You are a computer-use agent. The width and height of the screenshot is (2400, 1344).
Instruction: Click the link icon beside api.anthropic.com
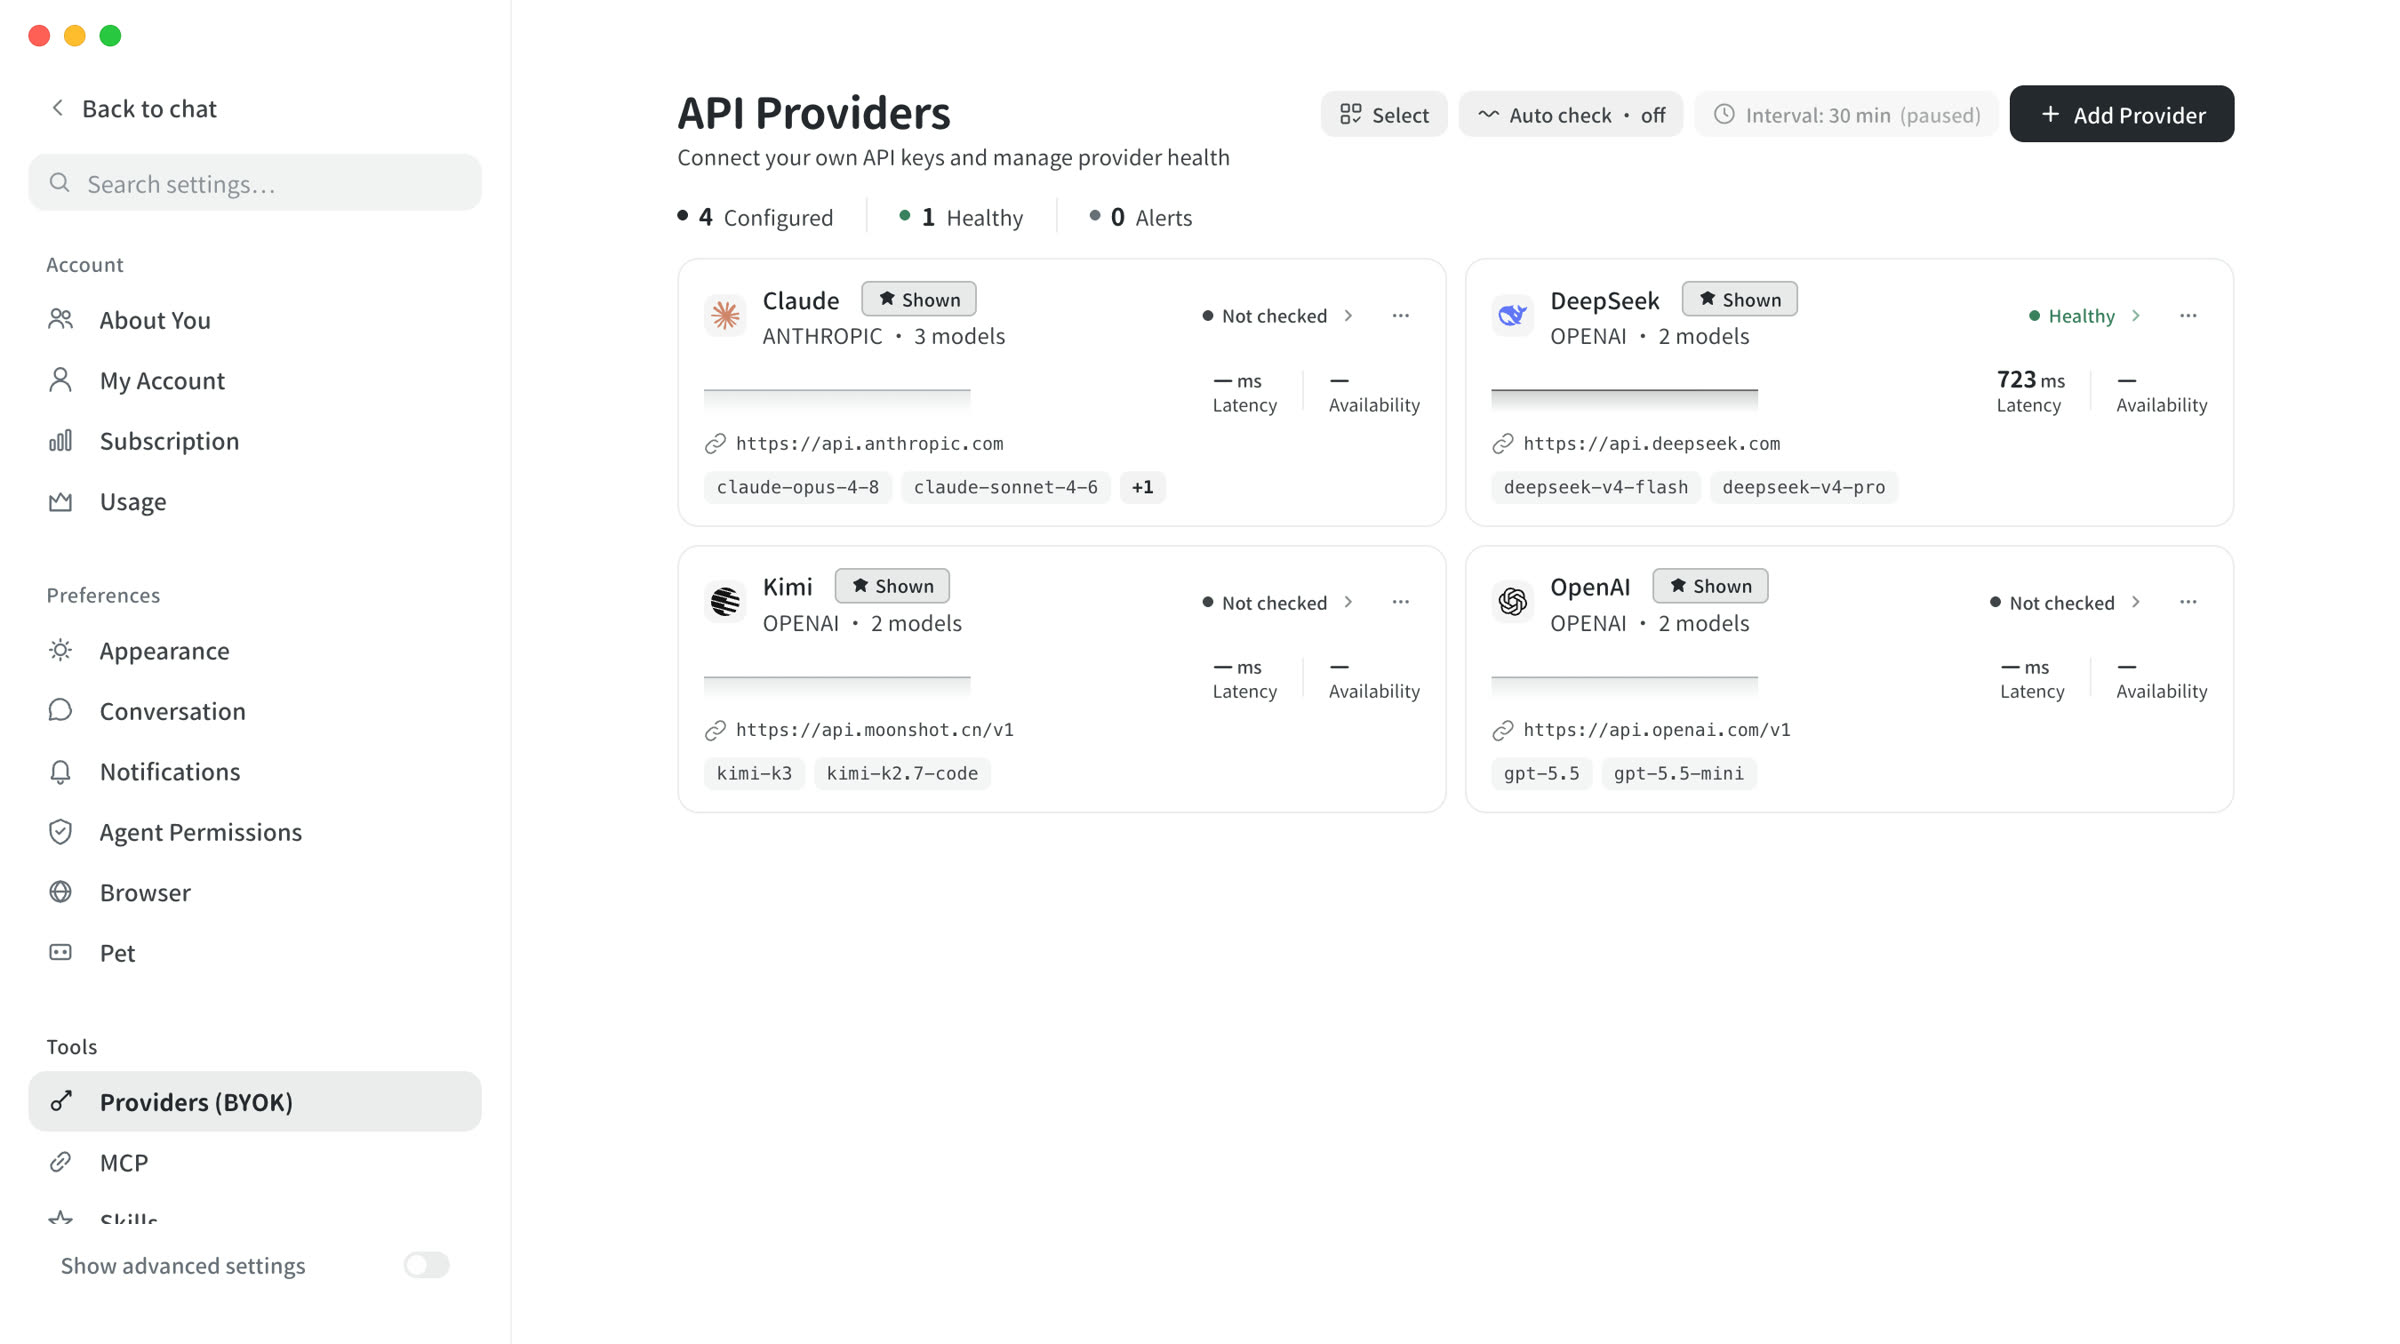pos(715,443)
